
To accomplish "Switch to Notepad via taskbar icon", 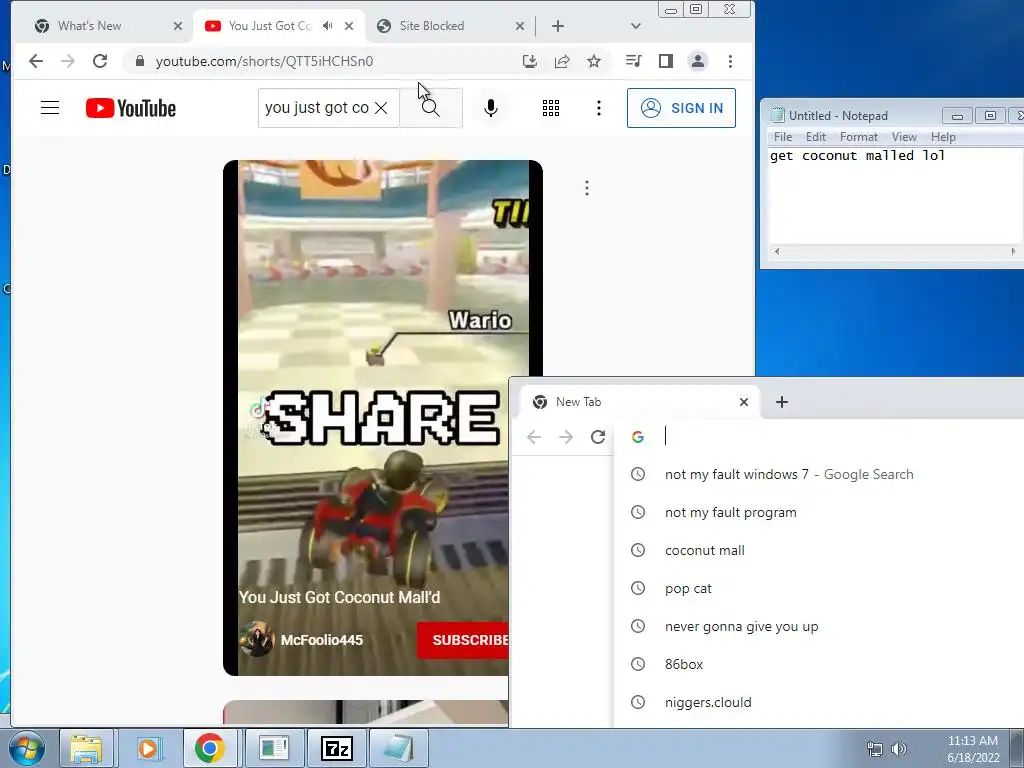I will pyautogui.click(x=399, y=748).
